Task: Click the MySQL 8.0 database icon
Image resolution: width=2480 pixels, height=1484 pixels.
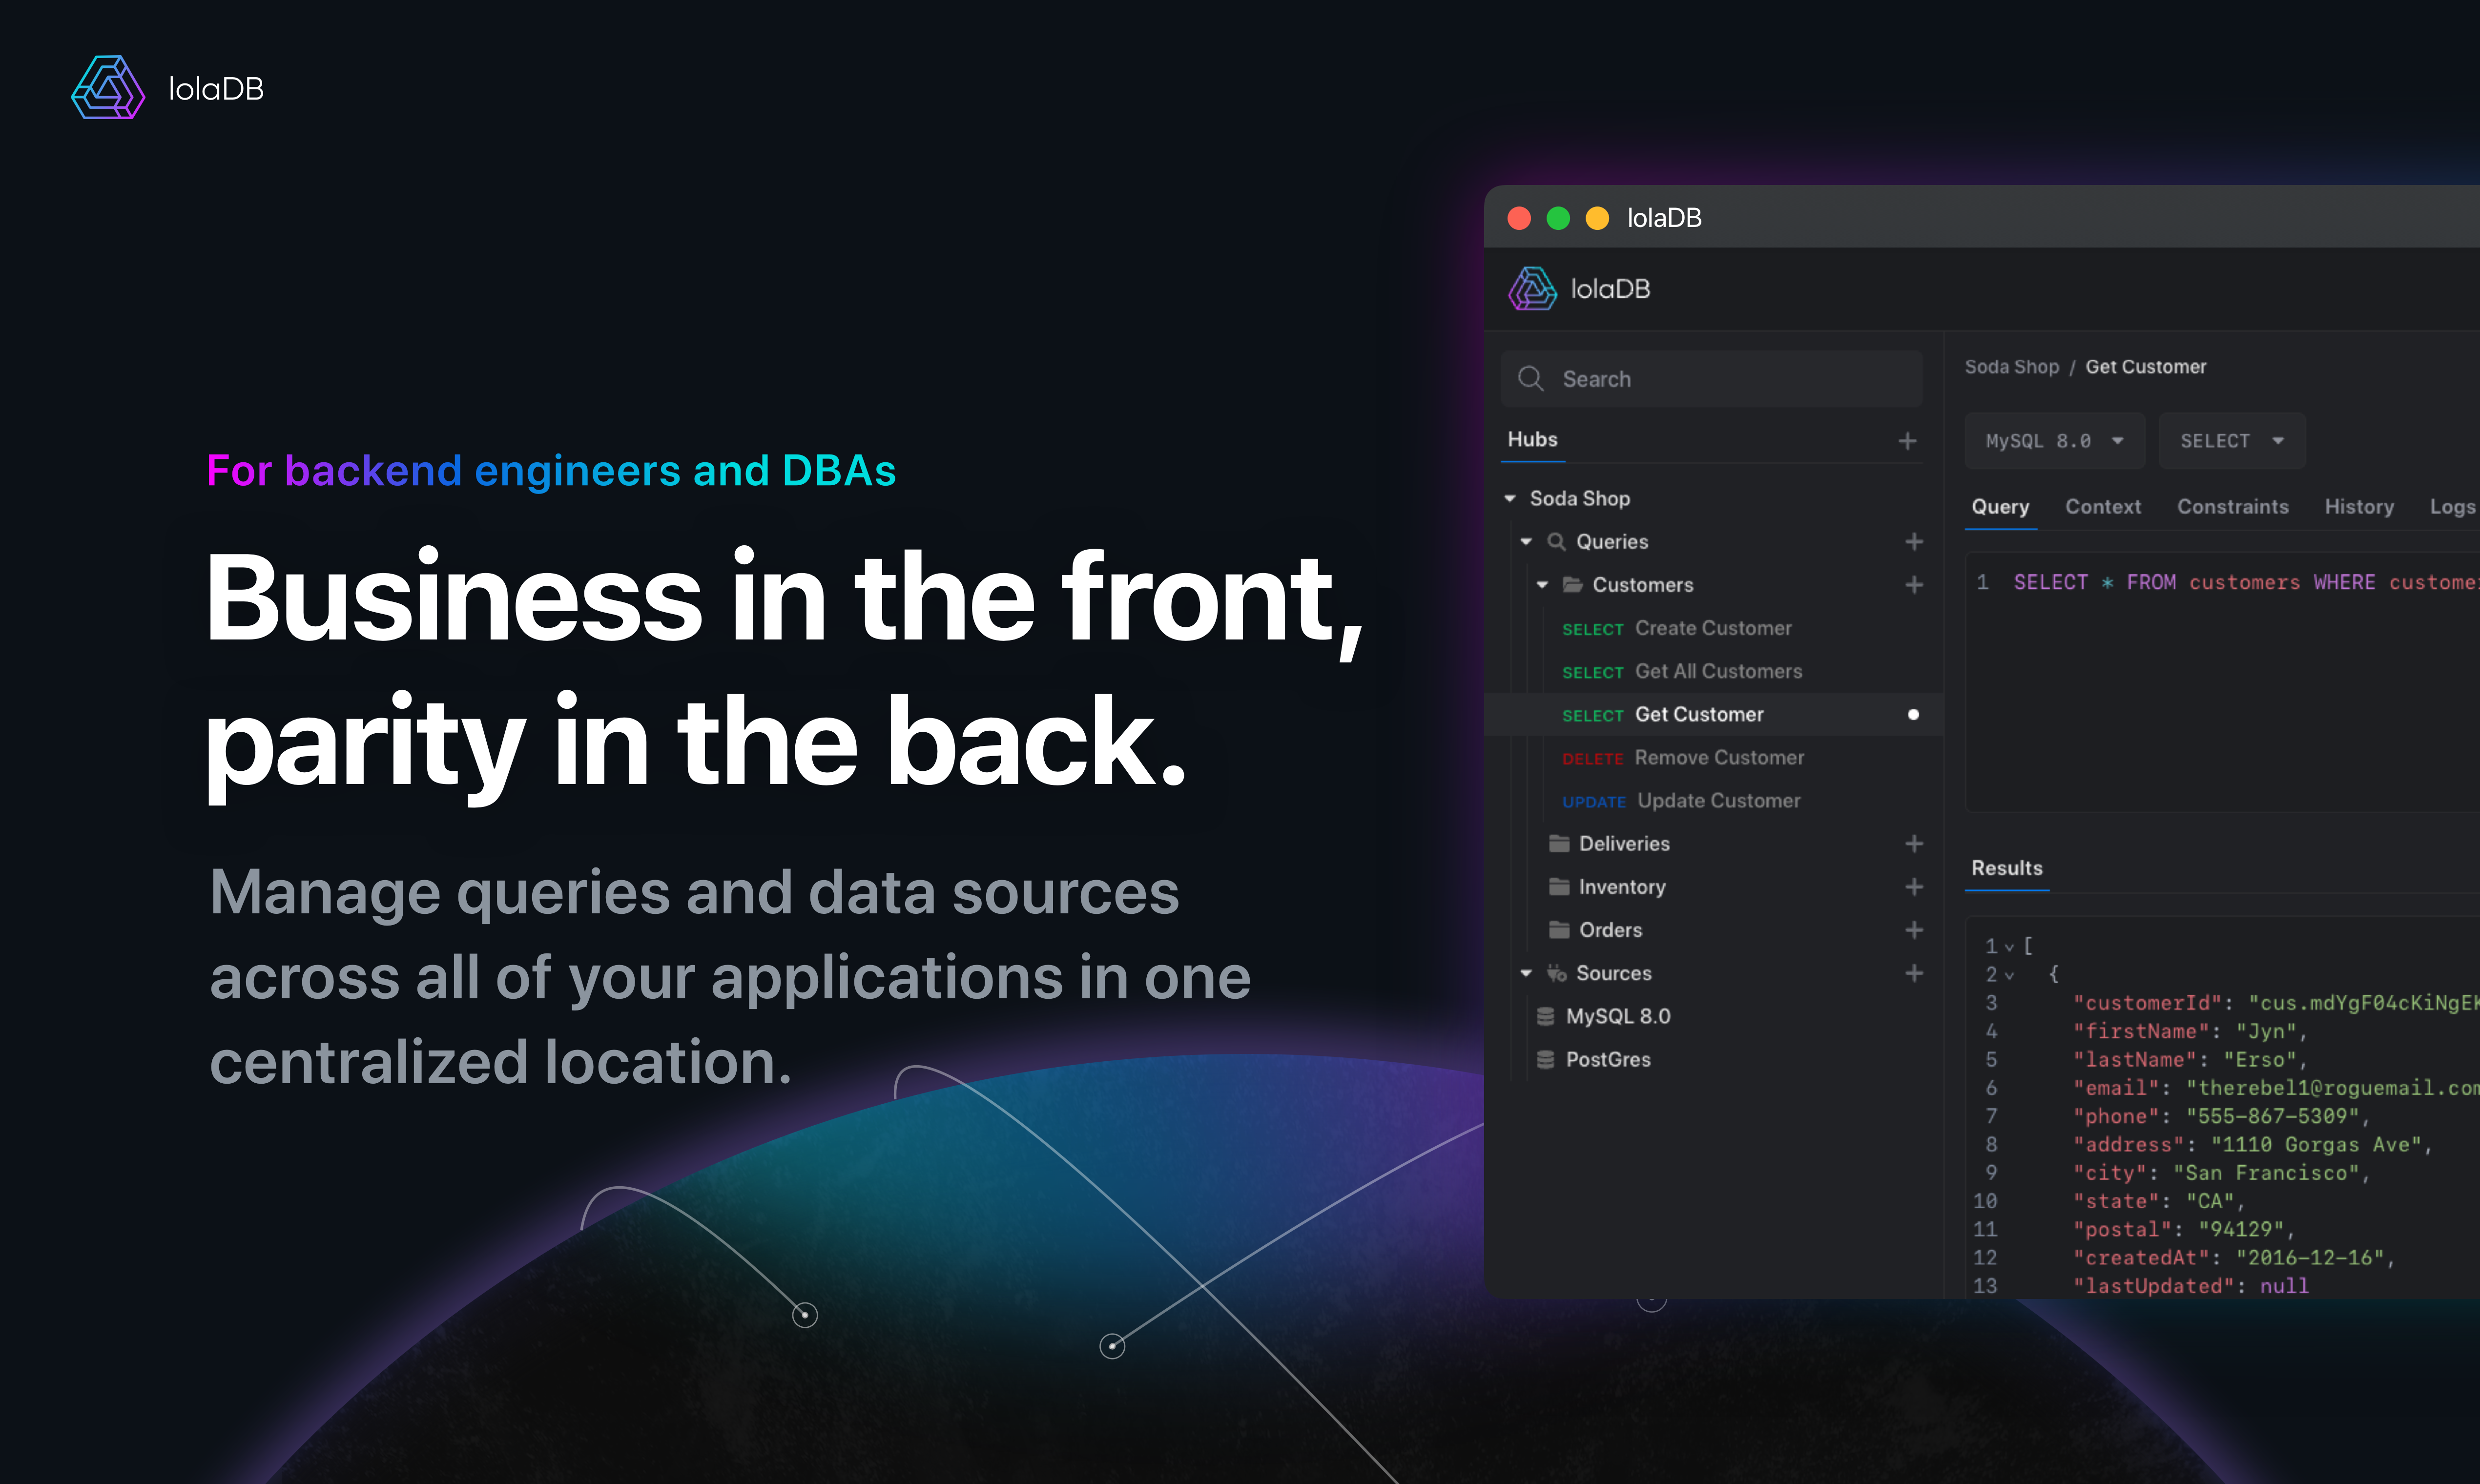Action: click(x=1545, y=1016)
